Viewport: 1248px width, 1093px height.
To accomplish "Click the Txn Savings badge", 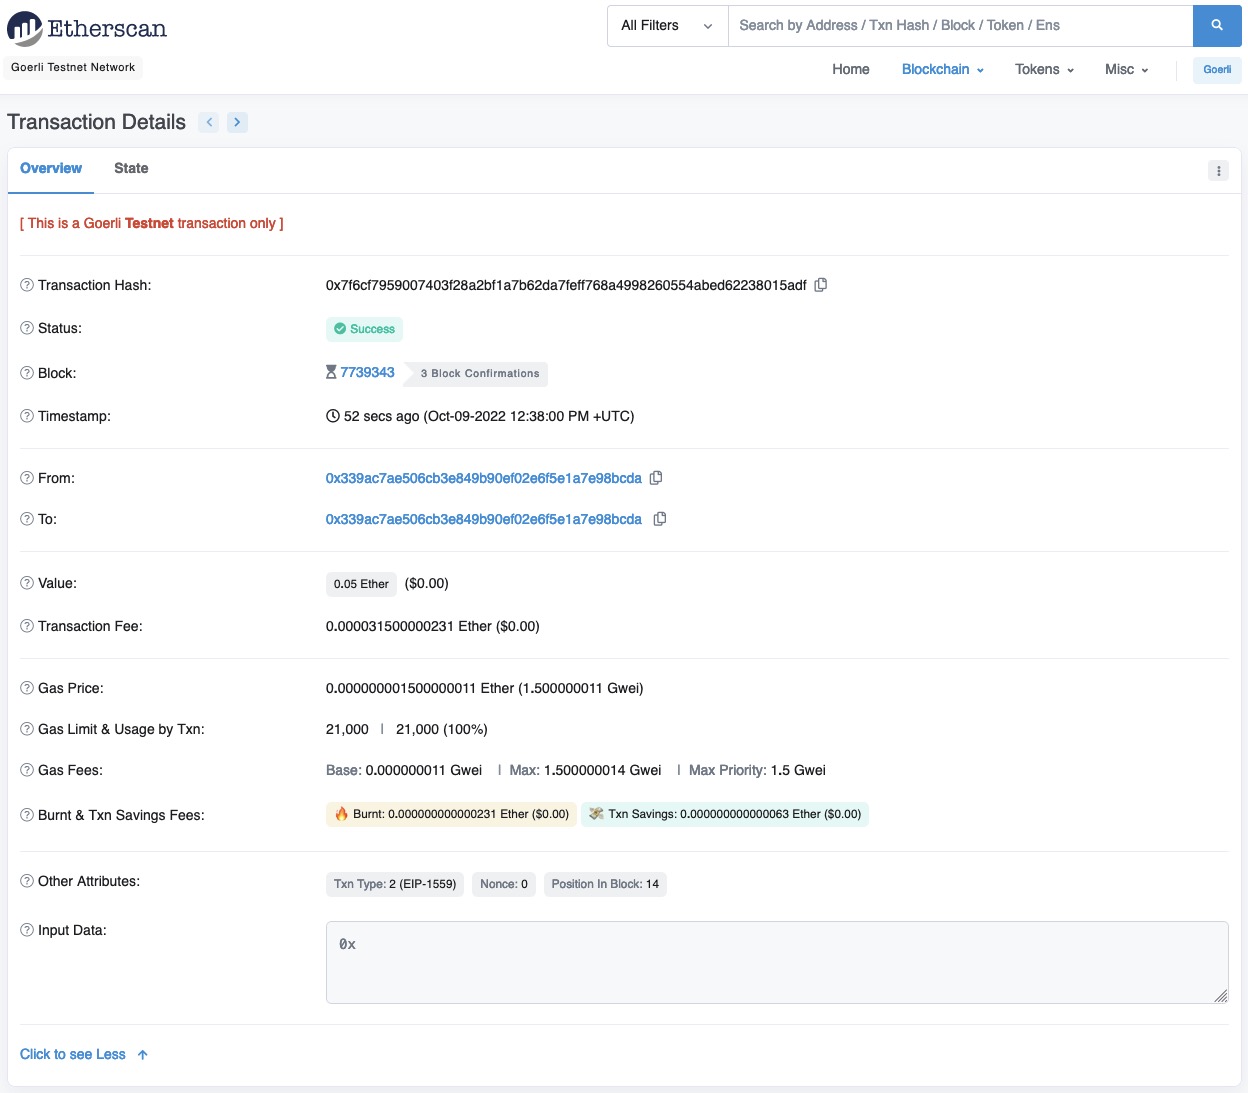I will 725,814.
